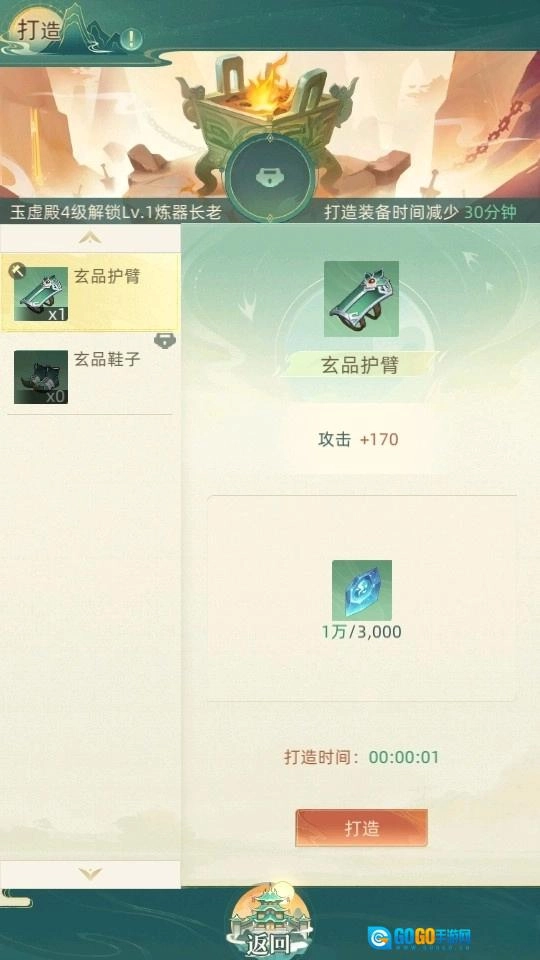Click the orange 打造 forge button
The width and height of the screenshot is (540, 960).
click(361, 828)
